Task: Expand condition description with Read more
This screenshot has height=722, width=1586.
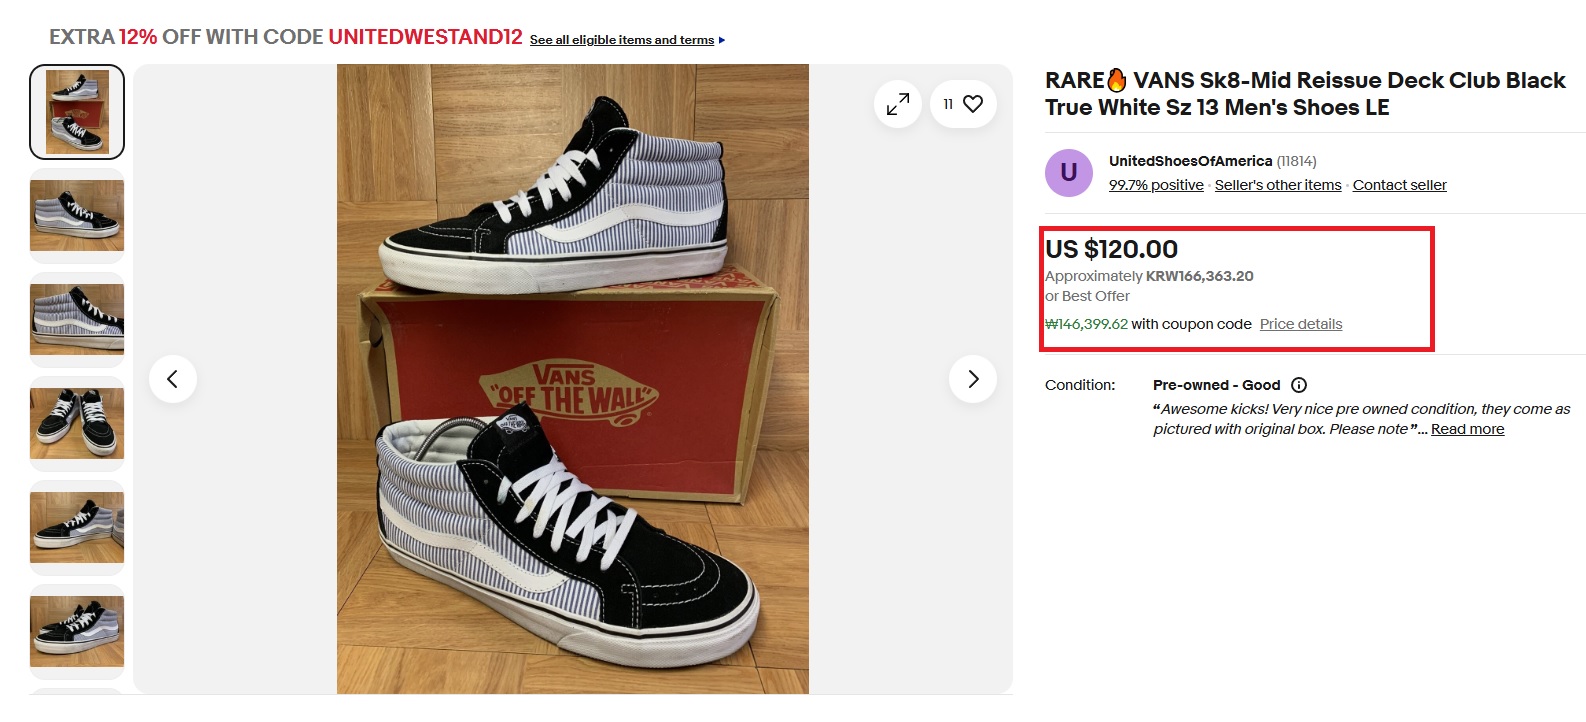Action: (x=1467, y=429)
